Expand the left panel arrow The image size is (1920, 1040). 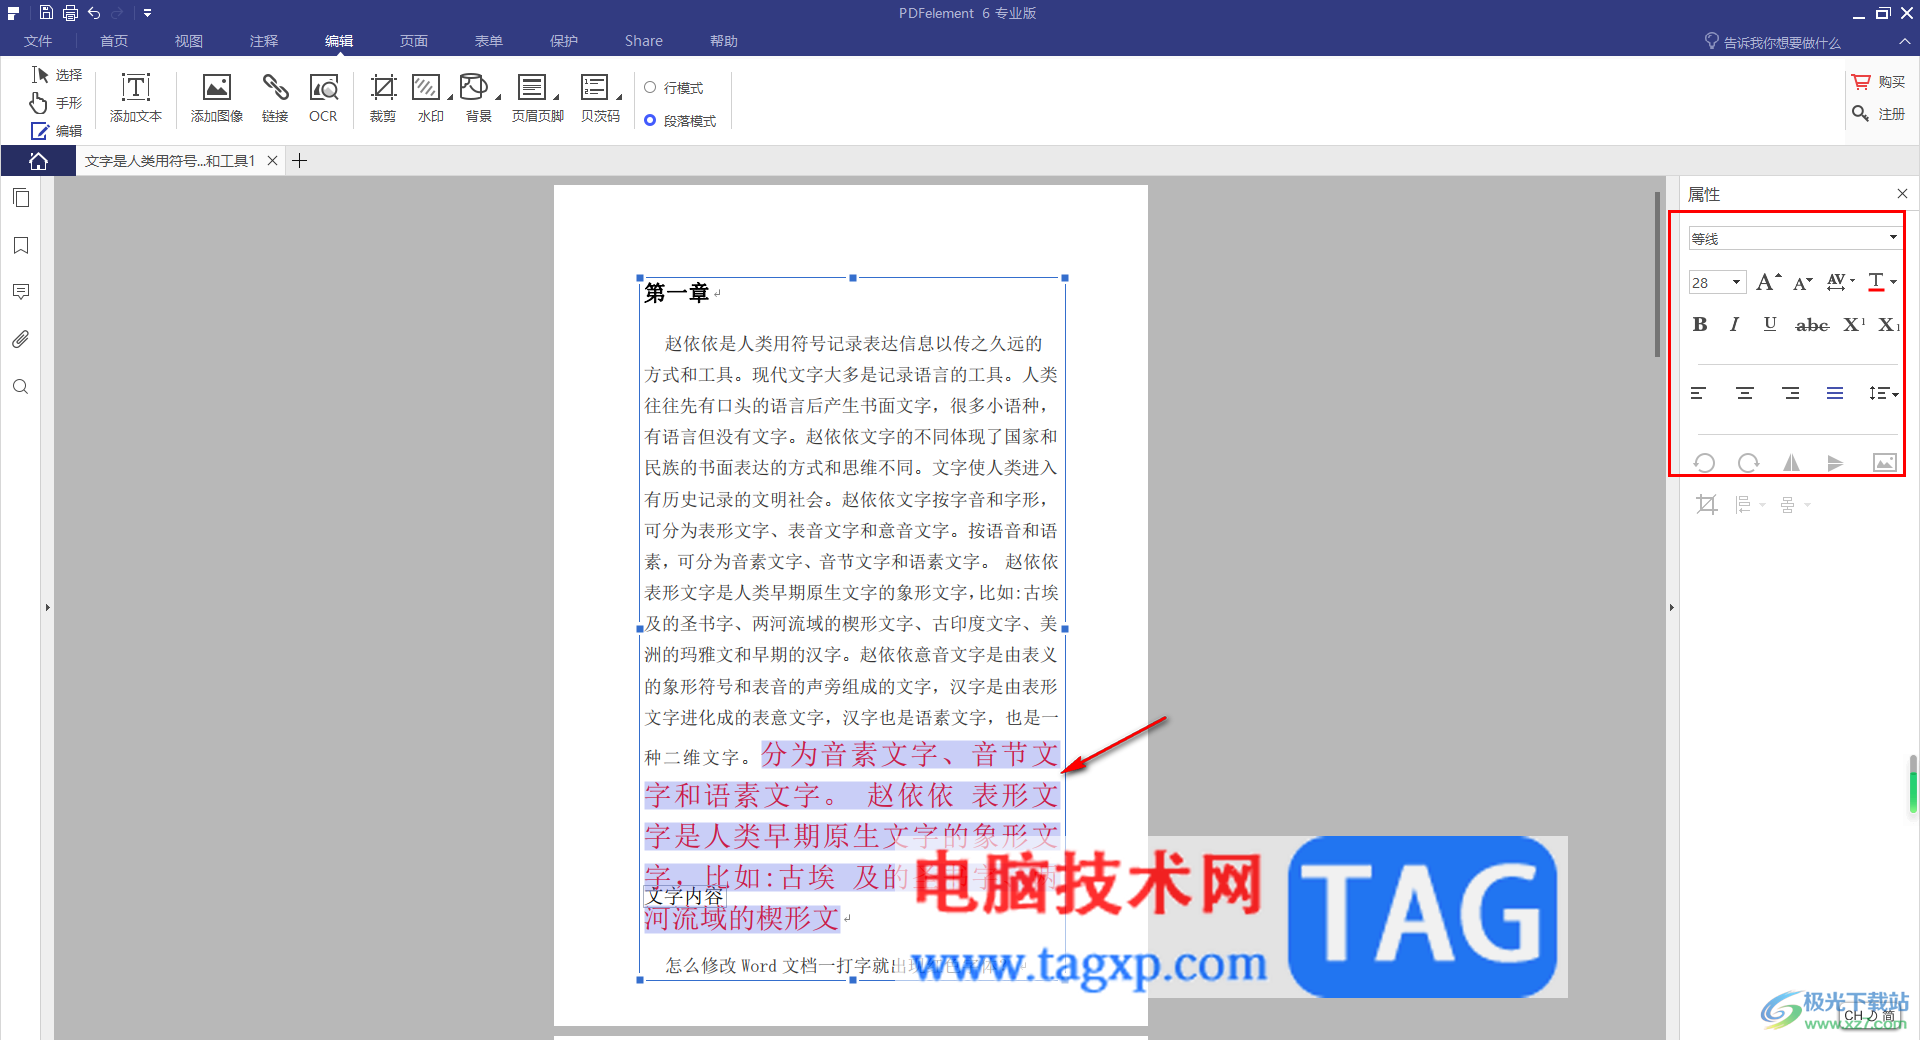[47, 607]
